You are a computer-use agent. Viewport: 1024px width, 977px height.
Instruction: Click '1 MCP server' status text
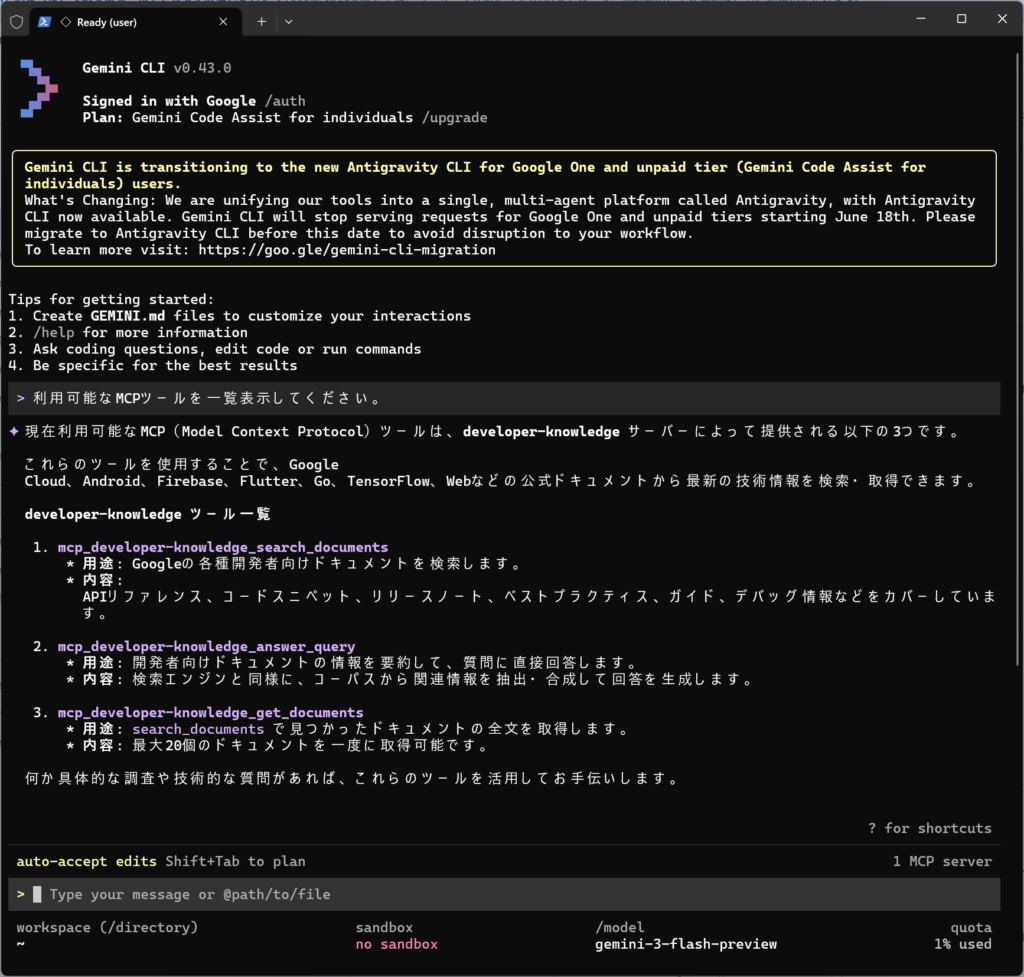[942, 861]
